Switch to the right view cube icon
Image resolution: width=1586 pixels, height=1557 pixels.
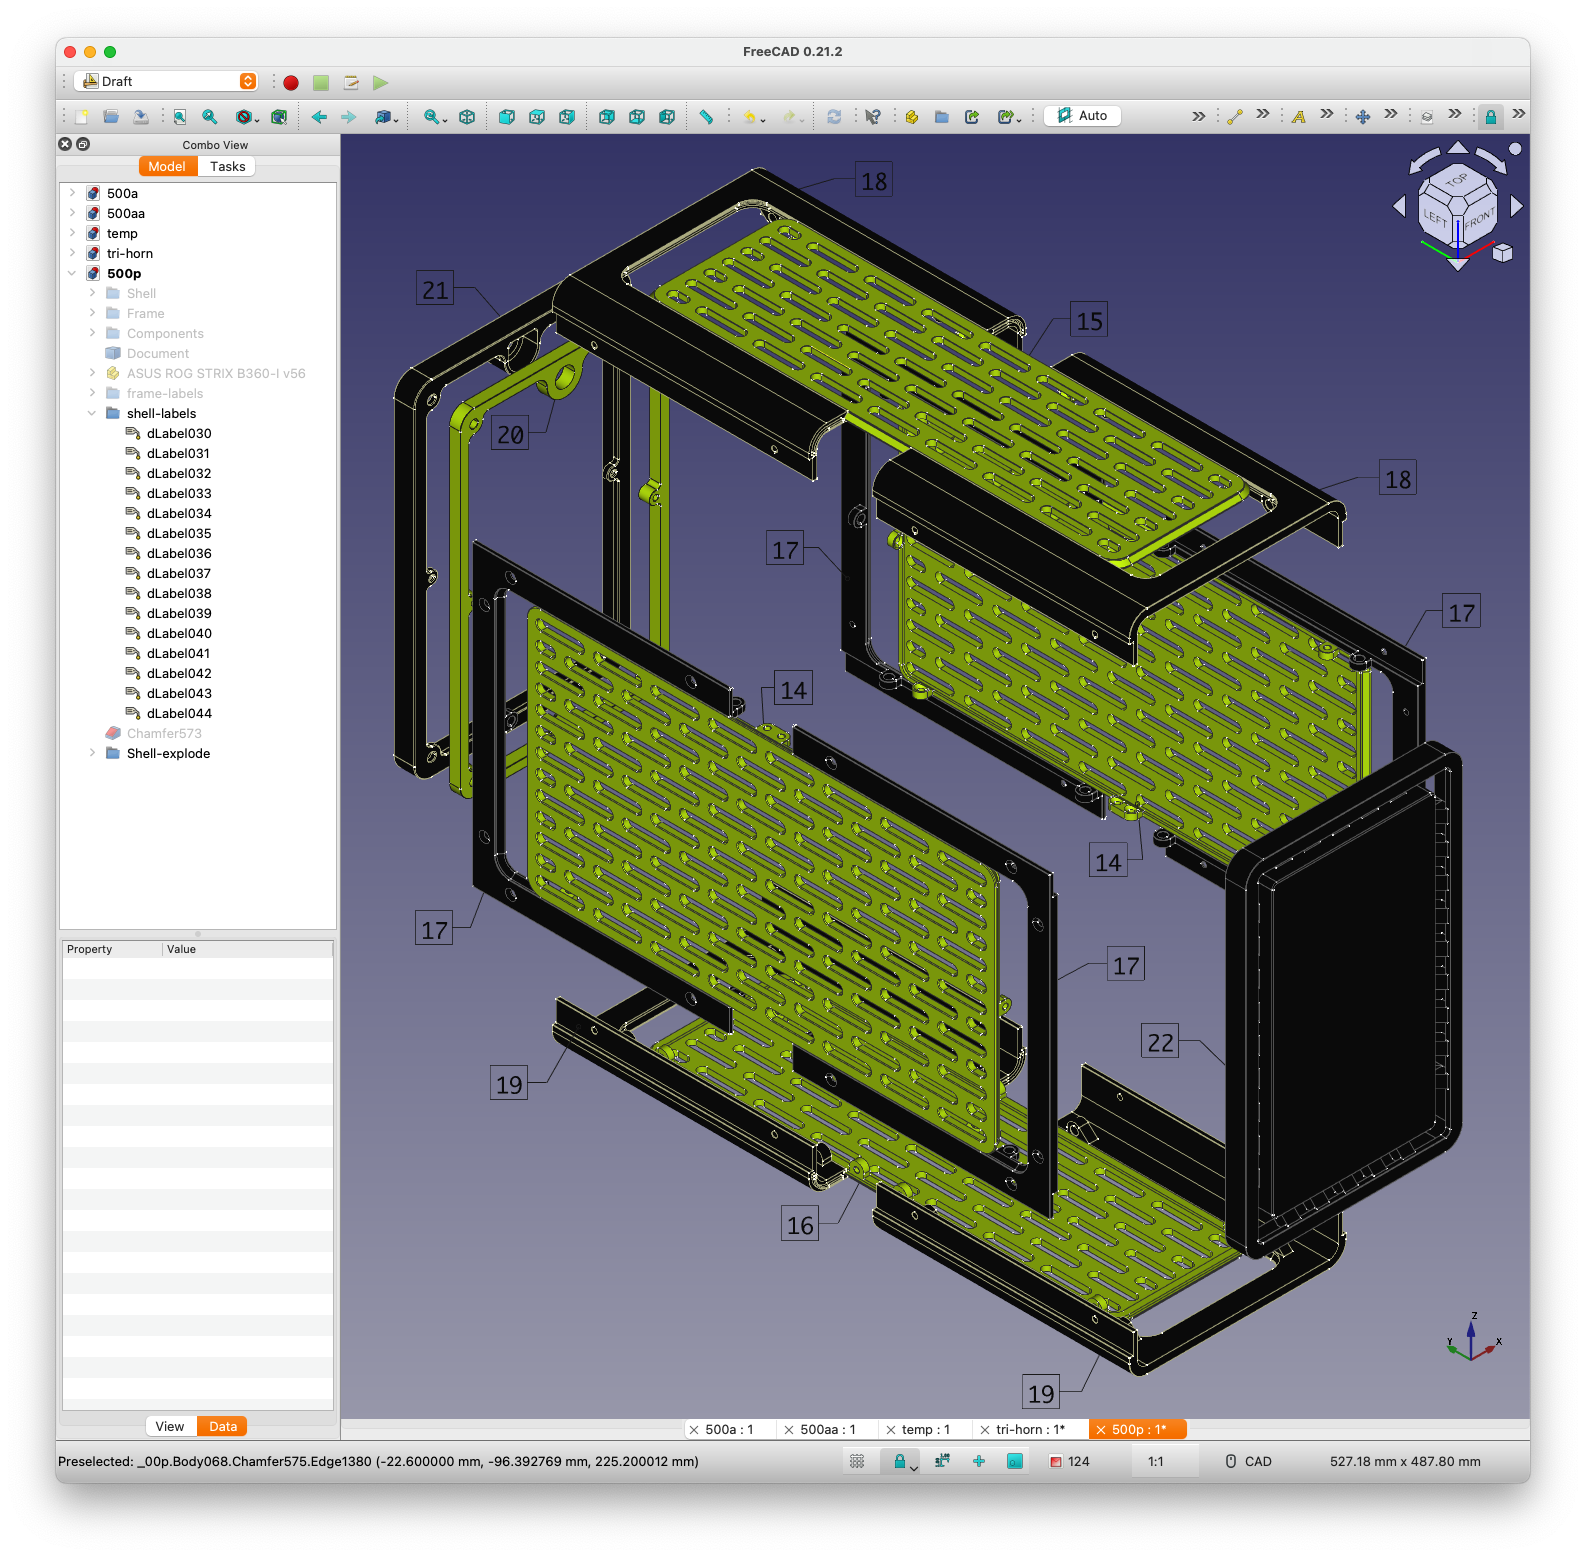click(x=567, y=117)
